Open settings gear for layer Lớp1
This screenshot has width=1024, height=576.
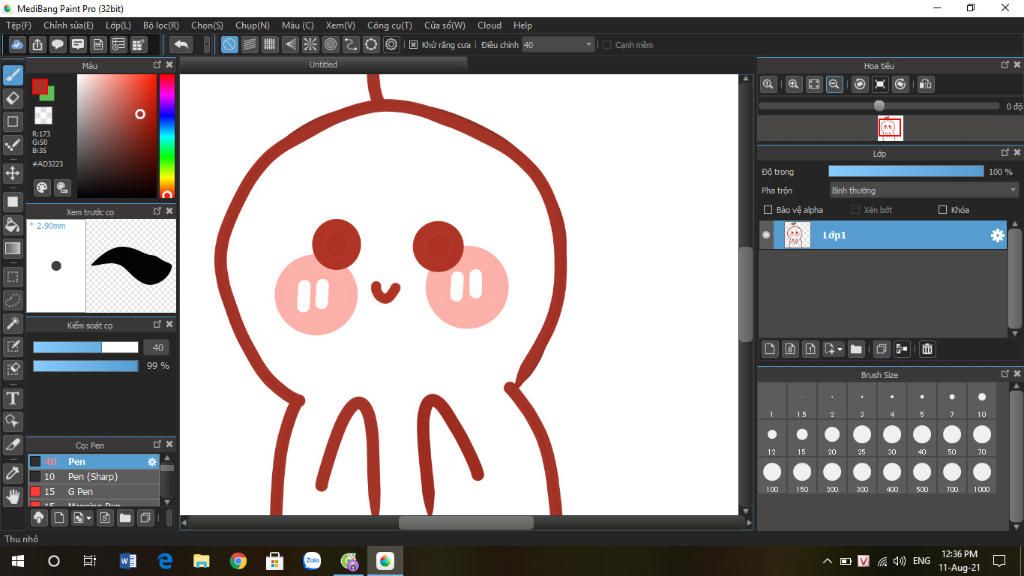point(996,235)
